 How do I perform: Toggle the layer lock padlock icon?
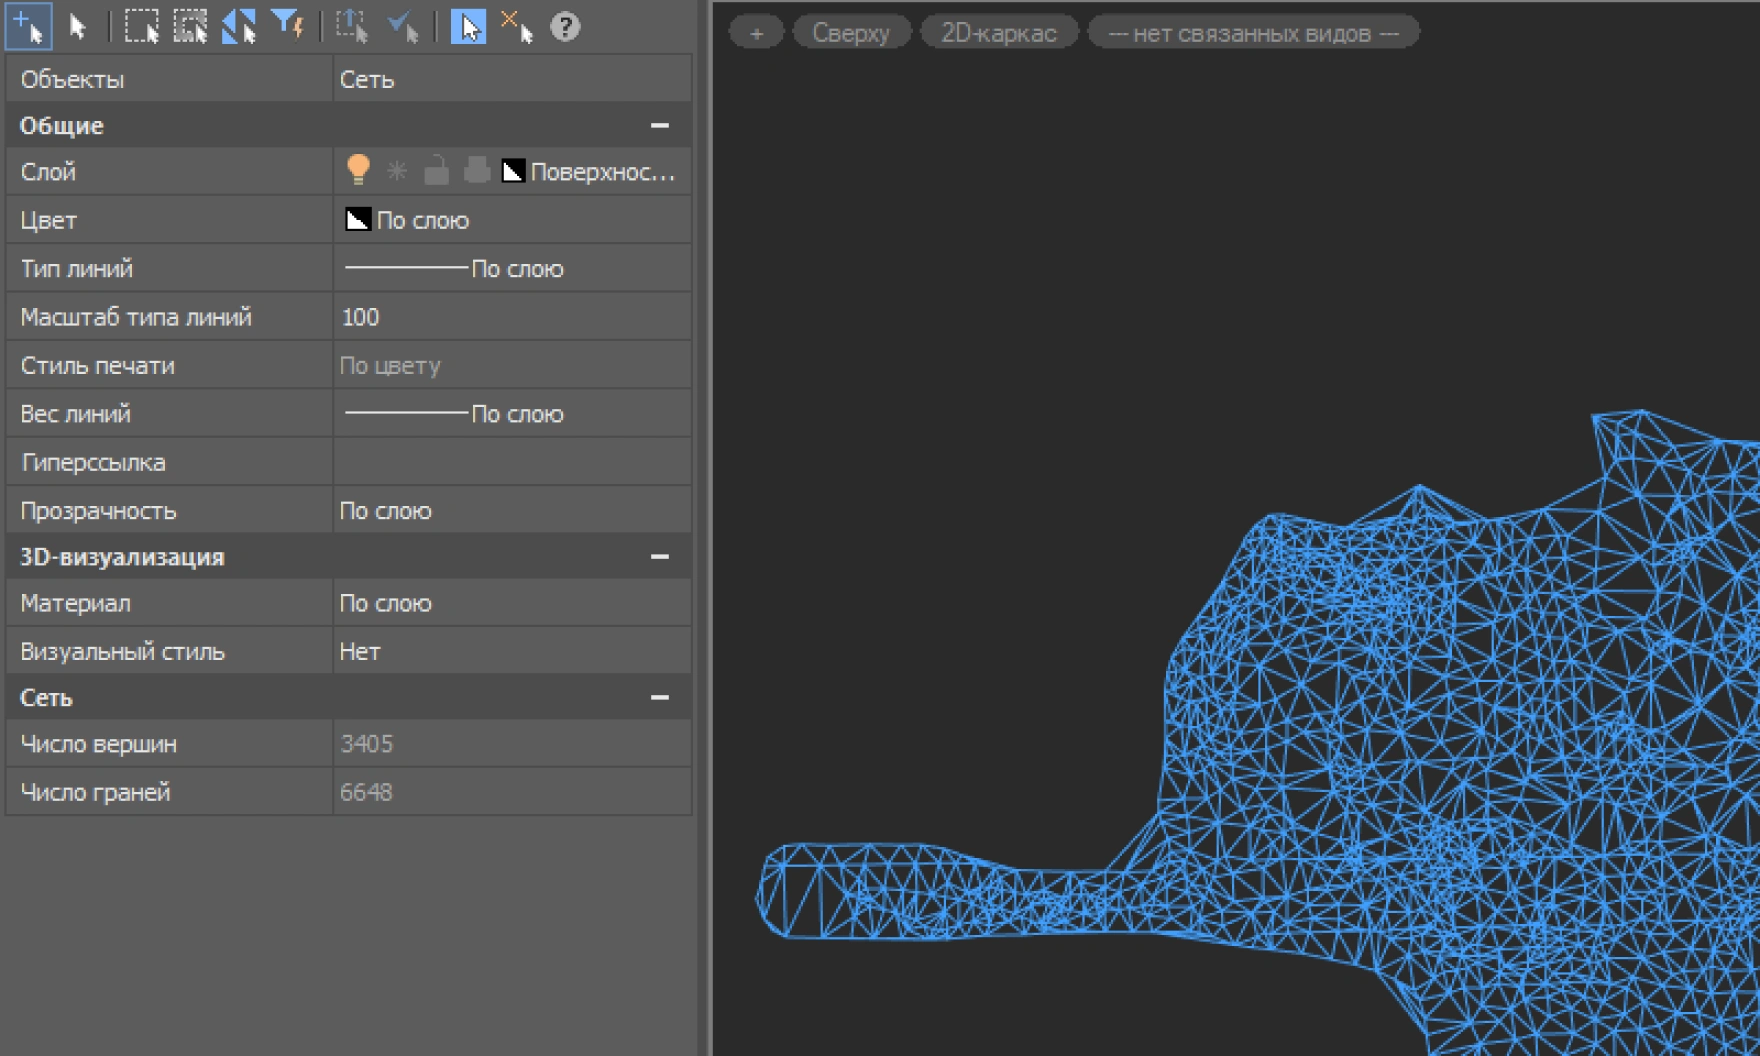tap(436, 171)
